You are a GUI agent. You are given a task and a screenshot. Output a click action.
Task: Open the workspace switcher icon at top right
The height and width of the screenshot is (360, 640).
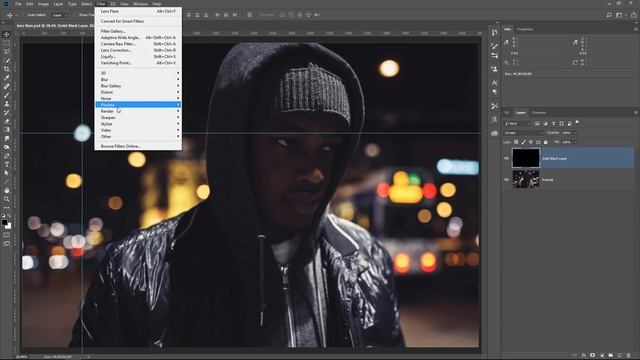[x=619, y=15]
